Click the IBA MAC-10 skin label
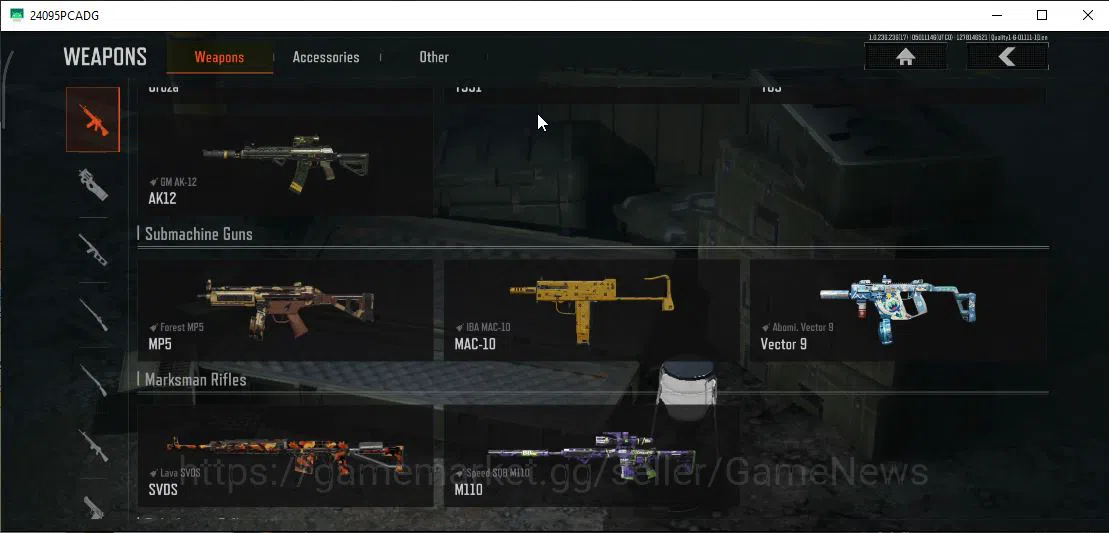Image resolution: width=1109 pixels, height=533 pixels. pyautogui.click(x=483, y=327)
